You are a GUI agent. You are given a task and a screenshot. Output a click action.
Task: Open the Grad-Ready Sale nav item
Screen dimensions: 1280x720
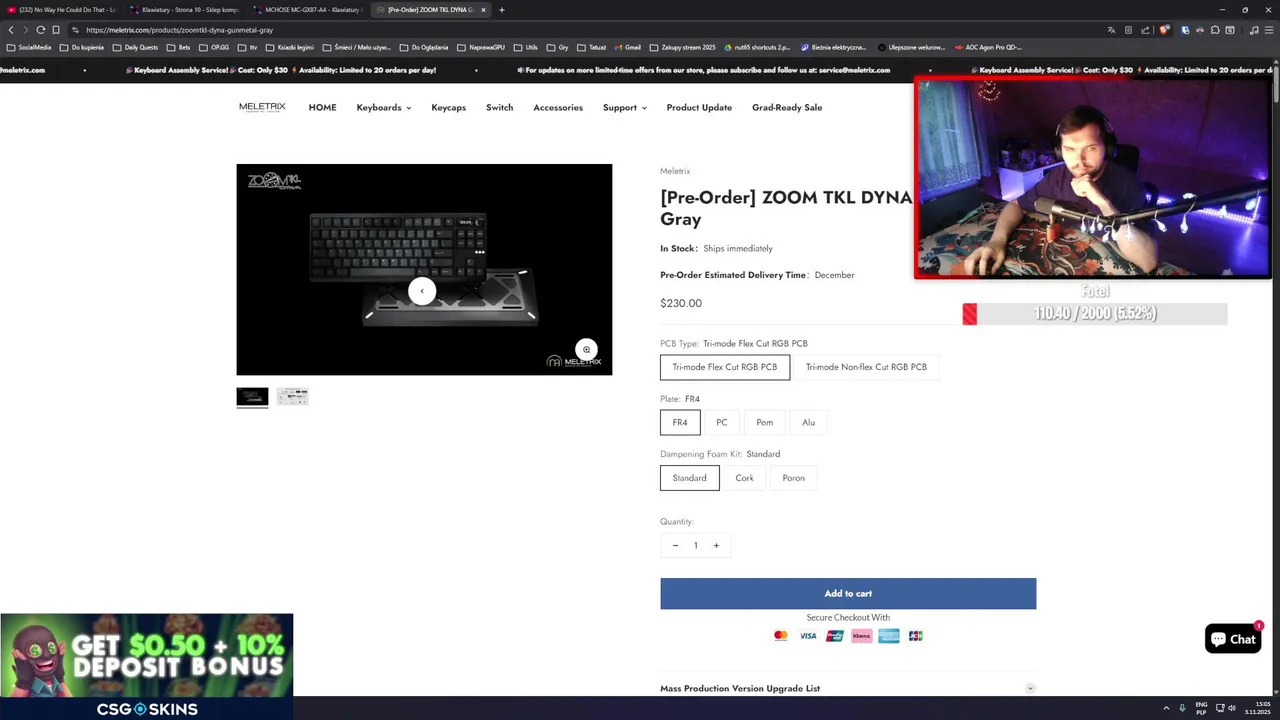(x=787, y=107)
